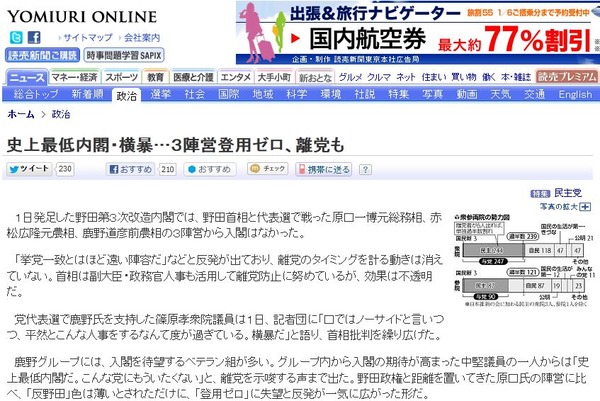This screenshot has width=600, height=401.
Task: Open the 本・雑誌 link in top nav
Action: tap(516, 77)
